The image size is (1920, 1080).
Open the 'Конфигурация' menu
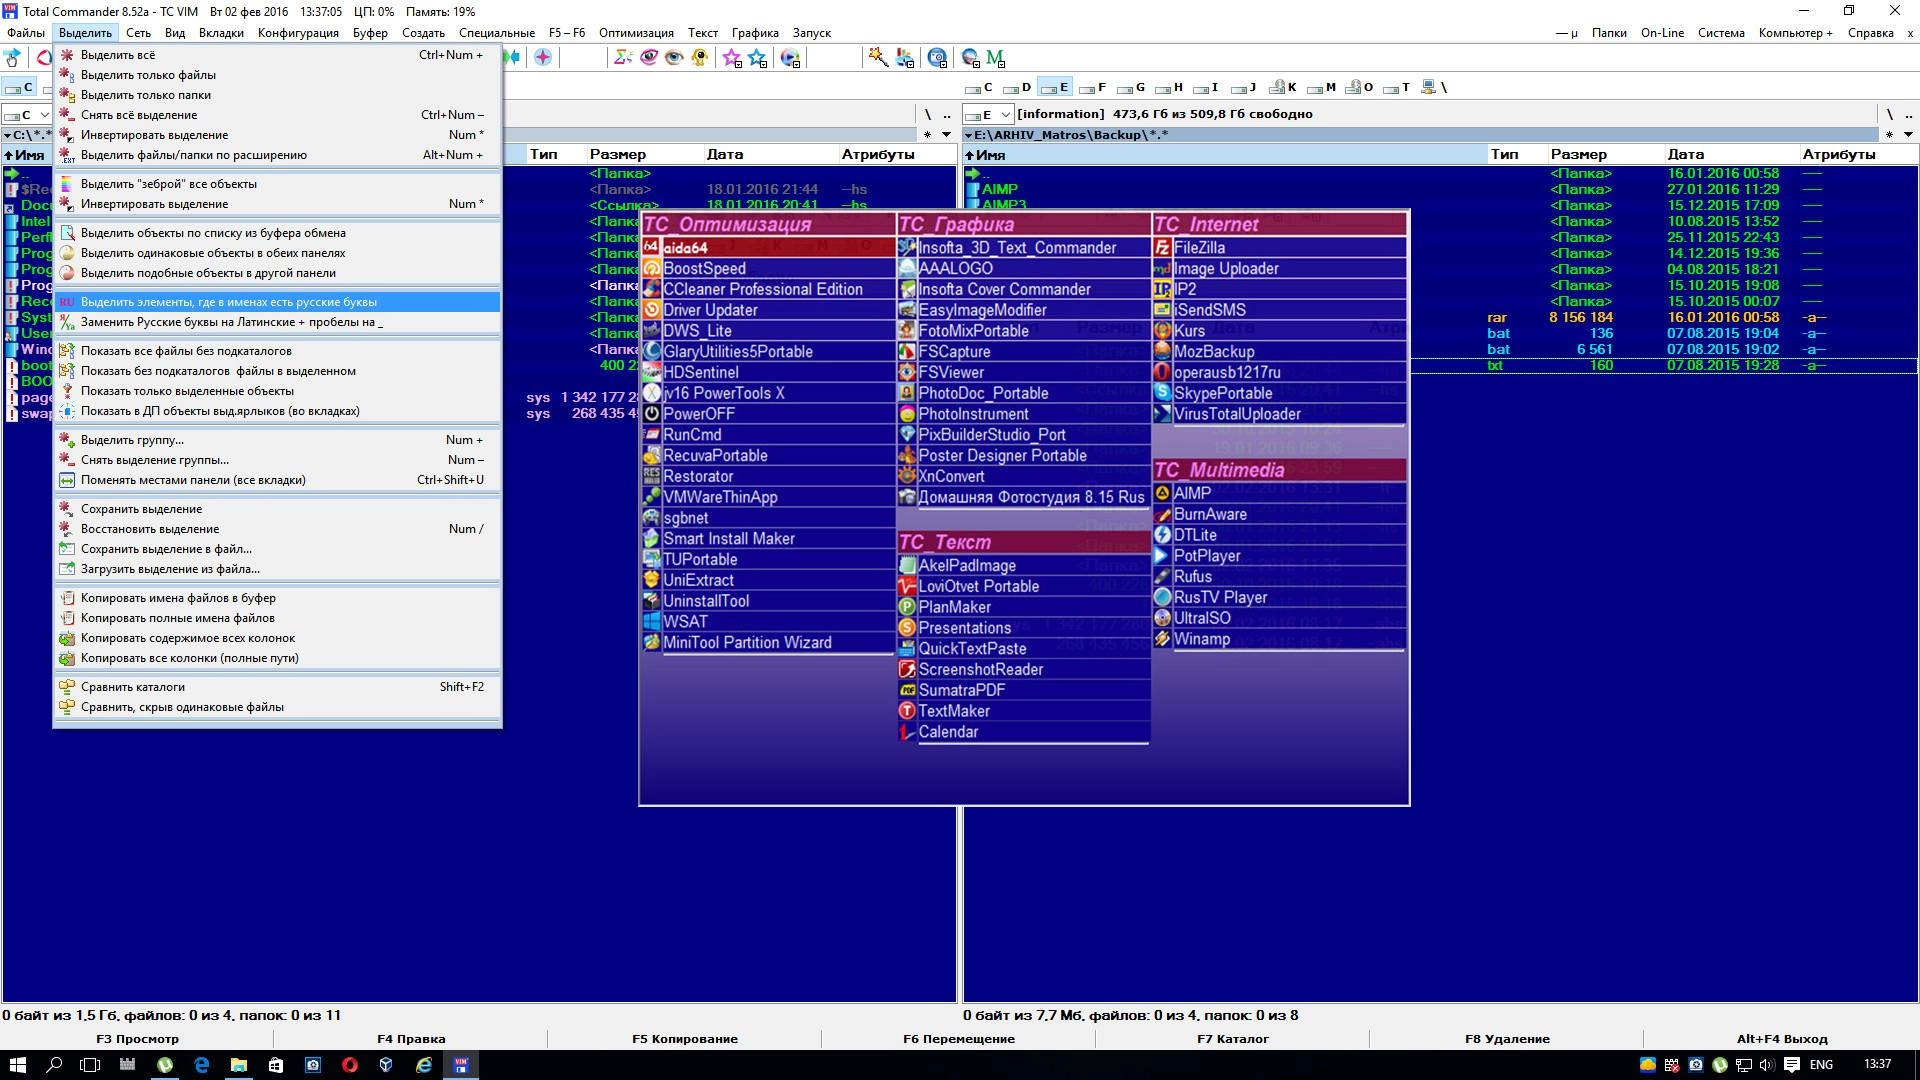coord(298,33)
